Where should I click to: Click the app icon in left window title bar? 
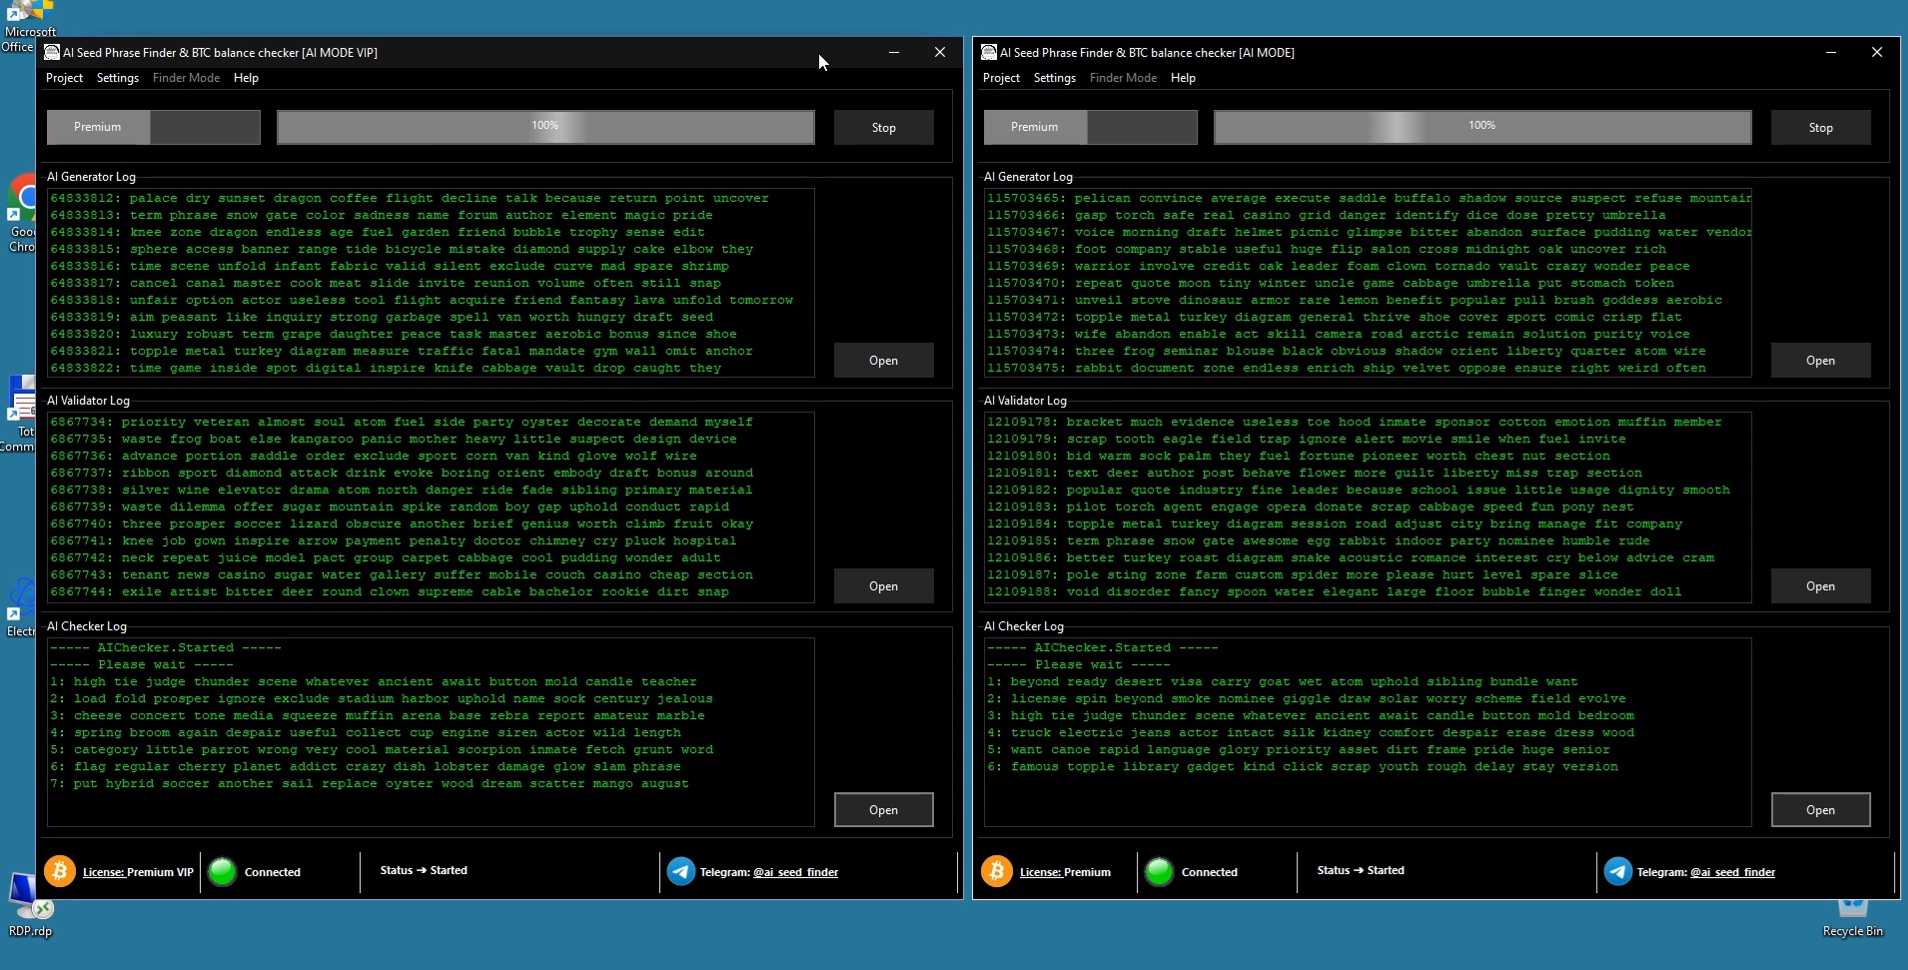[x=51, y=52]
